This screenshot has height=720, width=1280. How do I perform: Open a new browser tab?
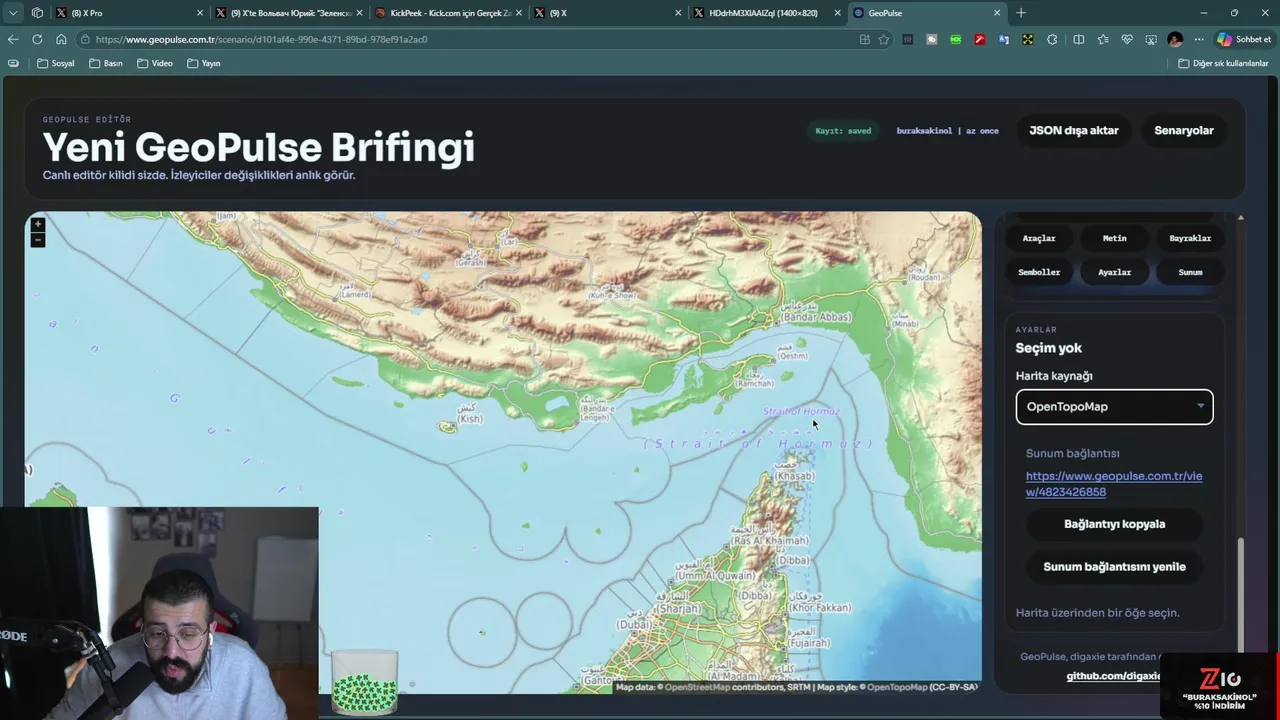1021,13
